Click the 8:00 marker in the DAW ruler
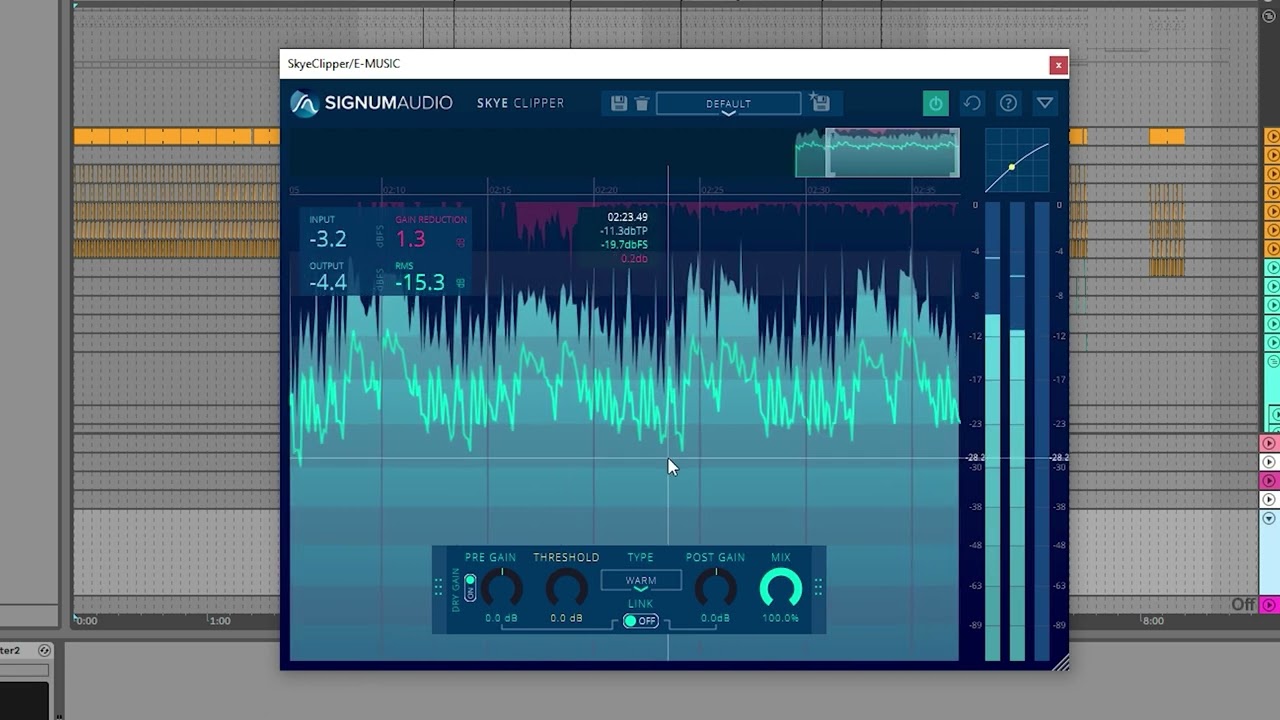This screenshot has width=1280, height=720. point(1153,621)
